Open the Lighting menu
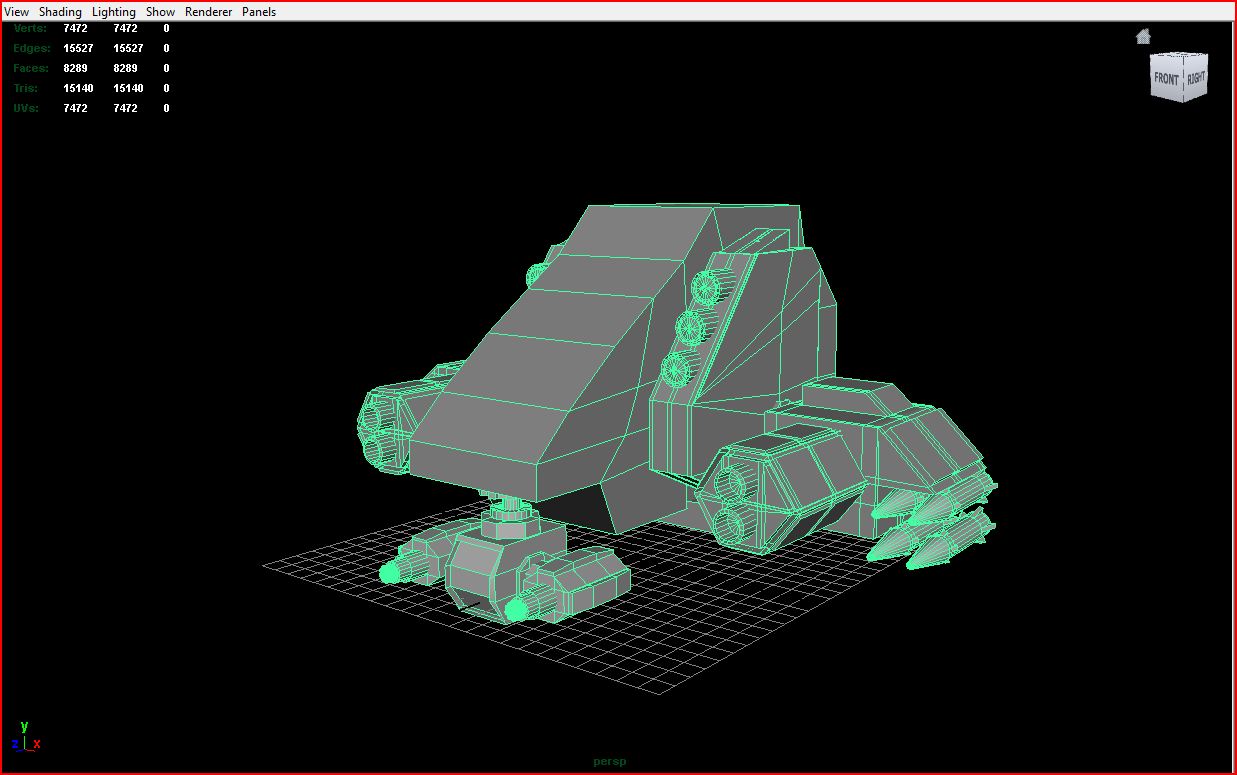This screenshot has height=775, width=1237. point(113,12)
